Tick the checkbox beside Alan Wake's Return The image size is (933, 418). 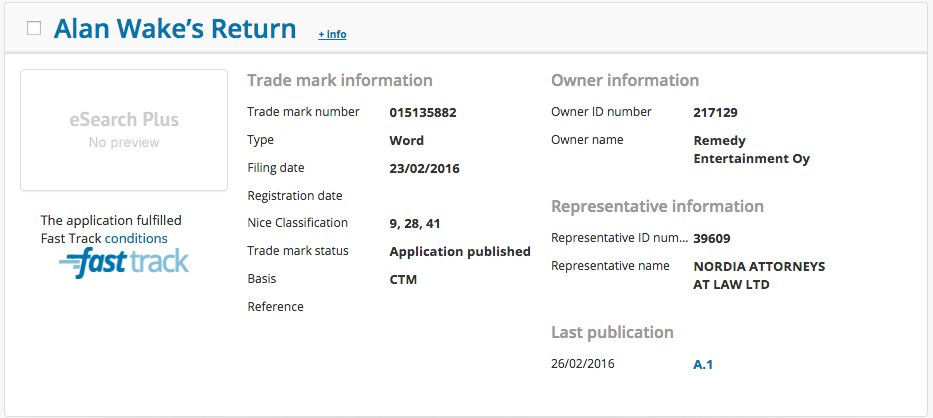coord(34,29)
